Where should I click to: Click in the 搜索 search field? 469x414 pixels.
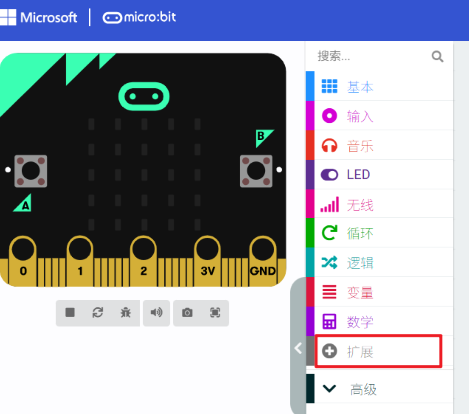click(372, 56)
